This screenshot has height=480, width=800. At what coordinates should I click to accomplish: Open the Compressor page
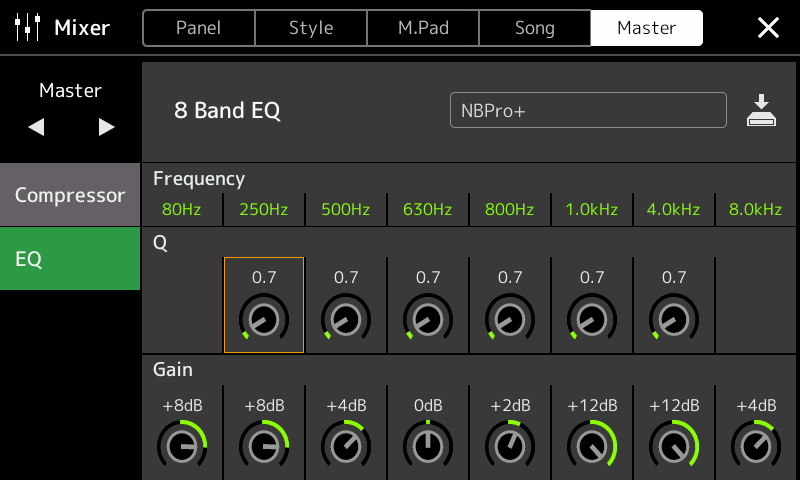tap(70, 195)
